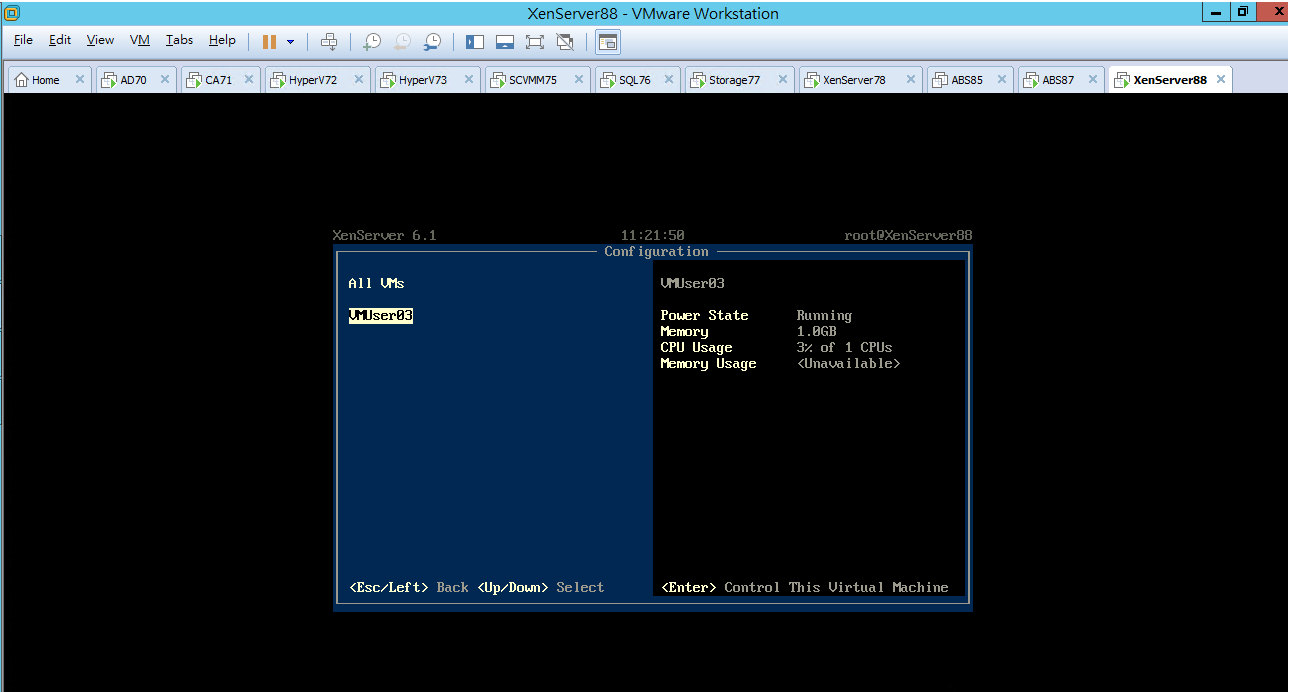Switch to the Storage77 tab

(x=734, y=80)
